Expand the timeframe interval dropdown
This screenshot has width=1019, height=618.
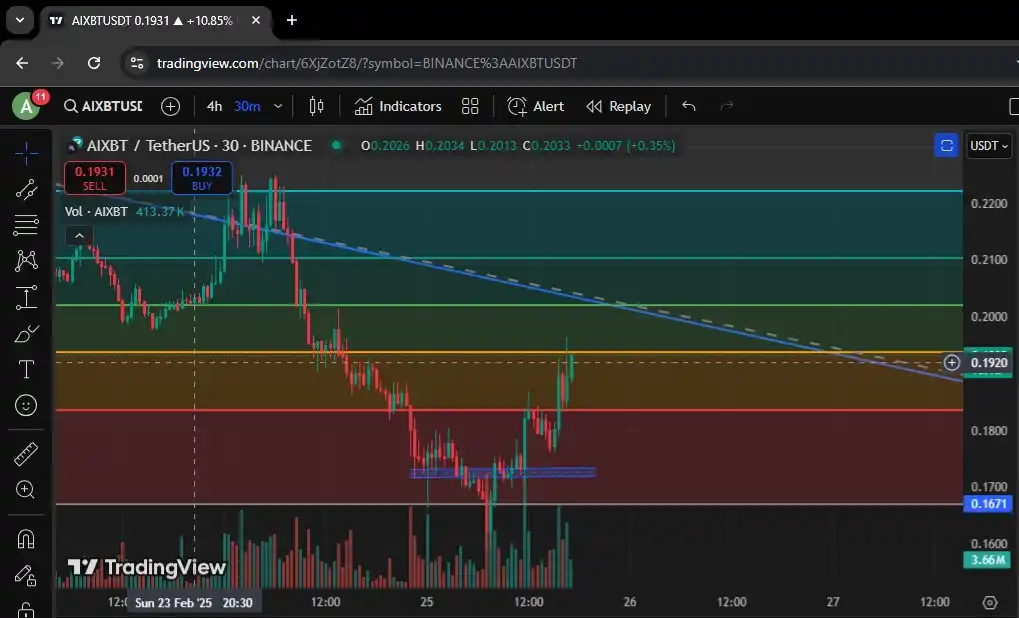278,106
